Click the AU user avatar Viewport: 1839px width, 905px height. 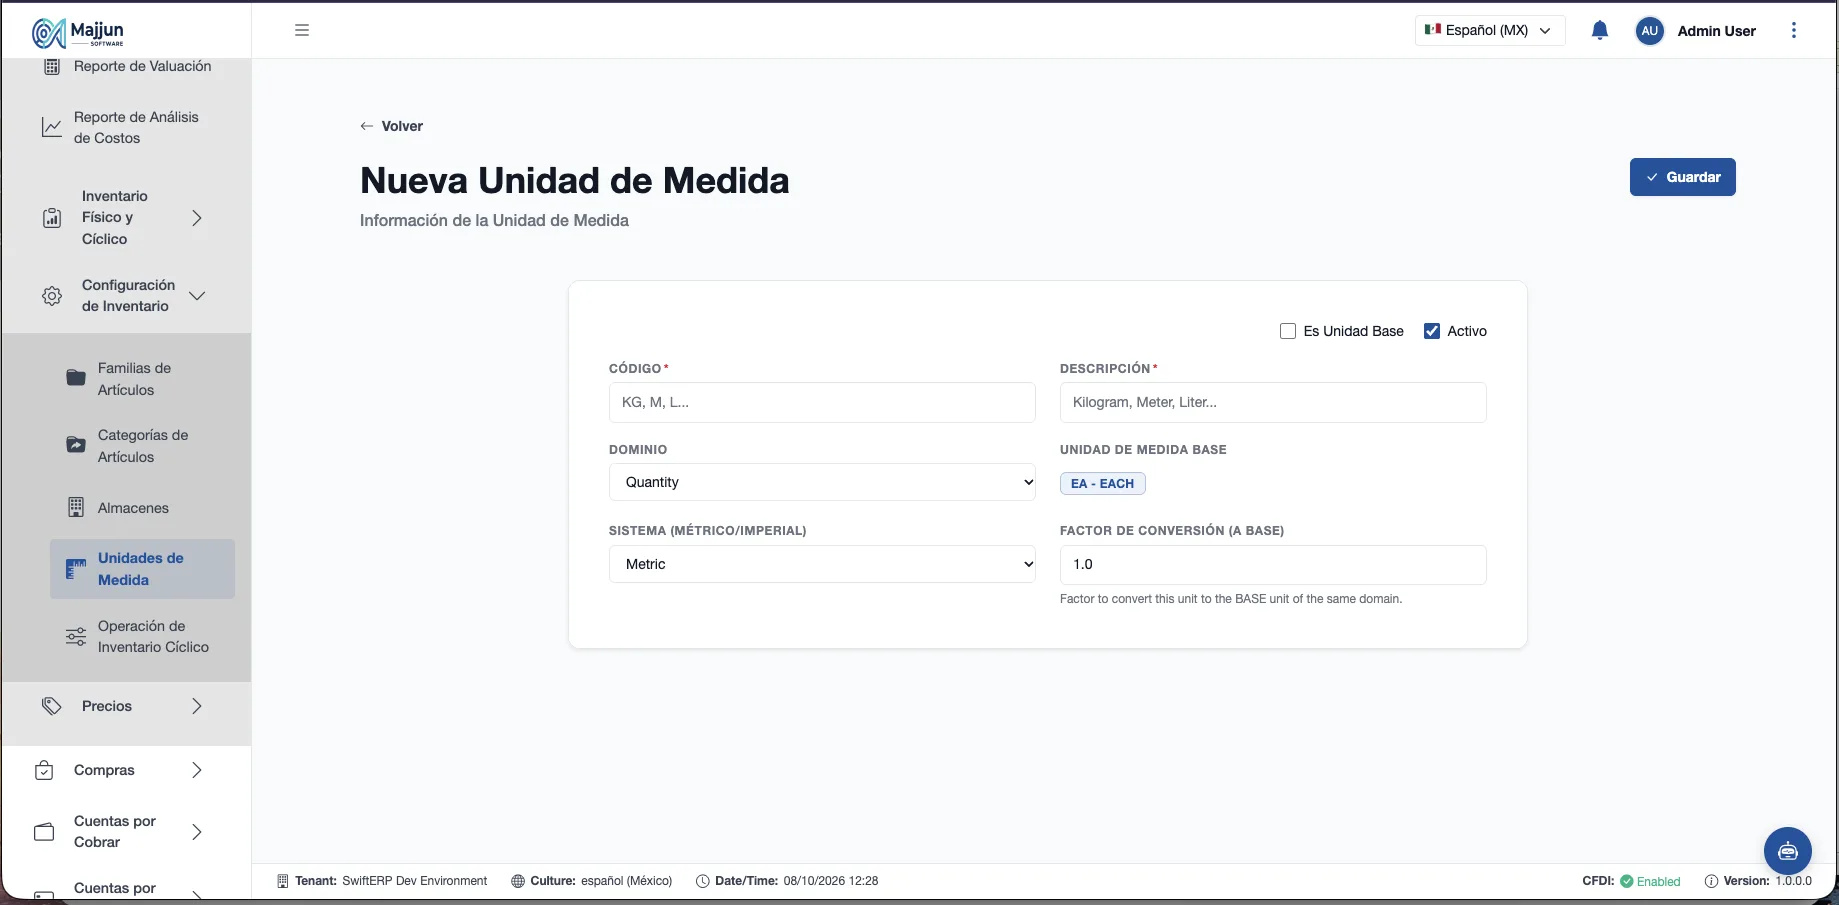(x=1650, y=31)
